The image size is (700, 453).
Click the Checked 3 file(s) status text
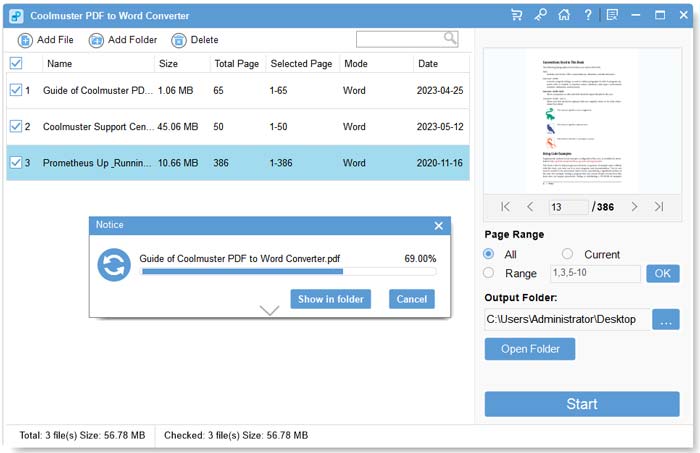pyautogui.click(x=236, y=435)
